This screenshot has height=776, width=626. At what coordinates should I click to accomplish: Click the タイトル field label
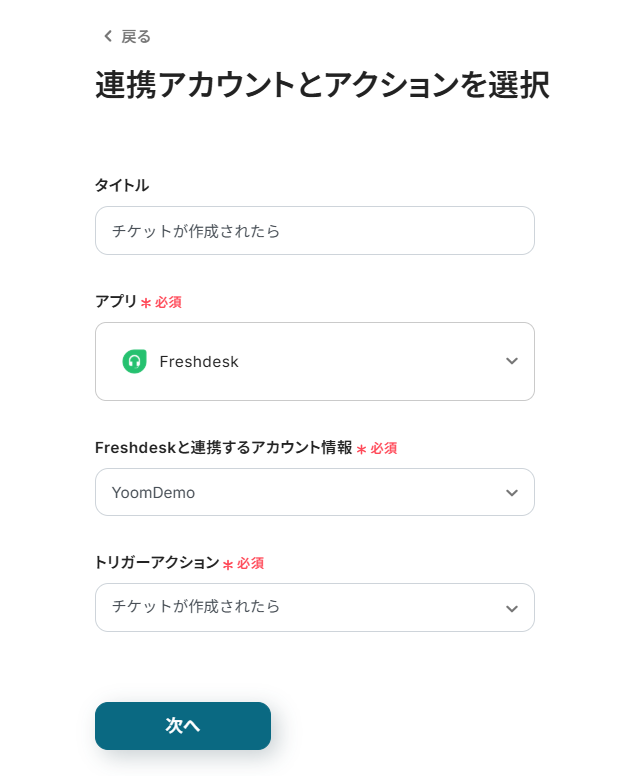tap(122, 185)
